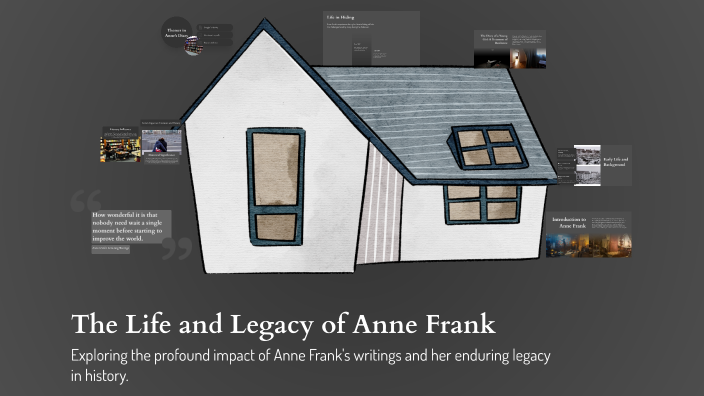
Task: Click the title 'The Life and Legacy of Anne Frank'
Action: tap(283, 324)
